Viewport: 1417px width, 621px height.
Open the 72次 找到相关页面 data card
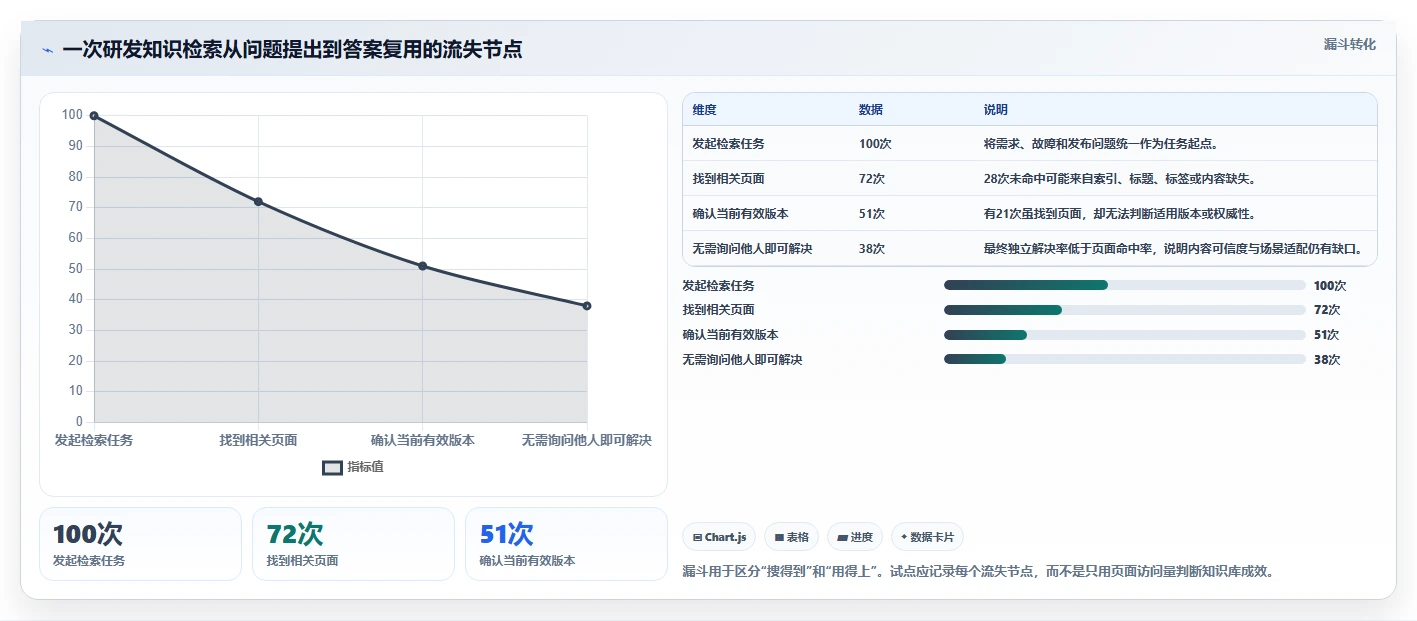coord(354,544)
